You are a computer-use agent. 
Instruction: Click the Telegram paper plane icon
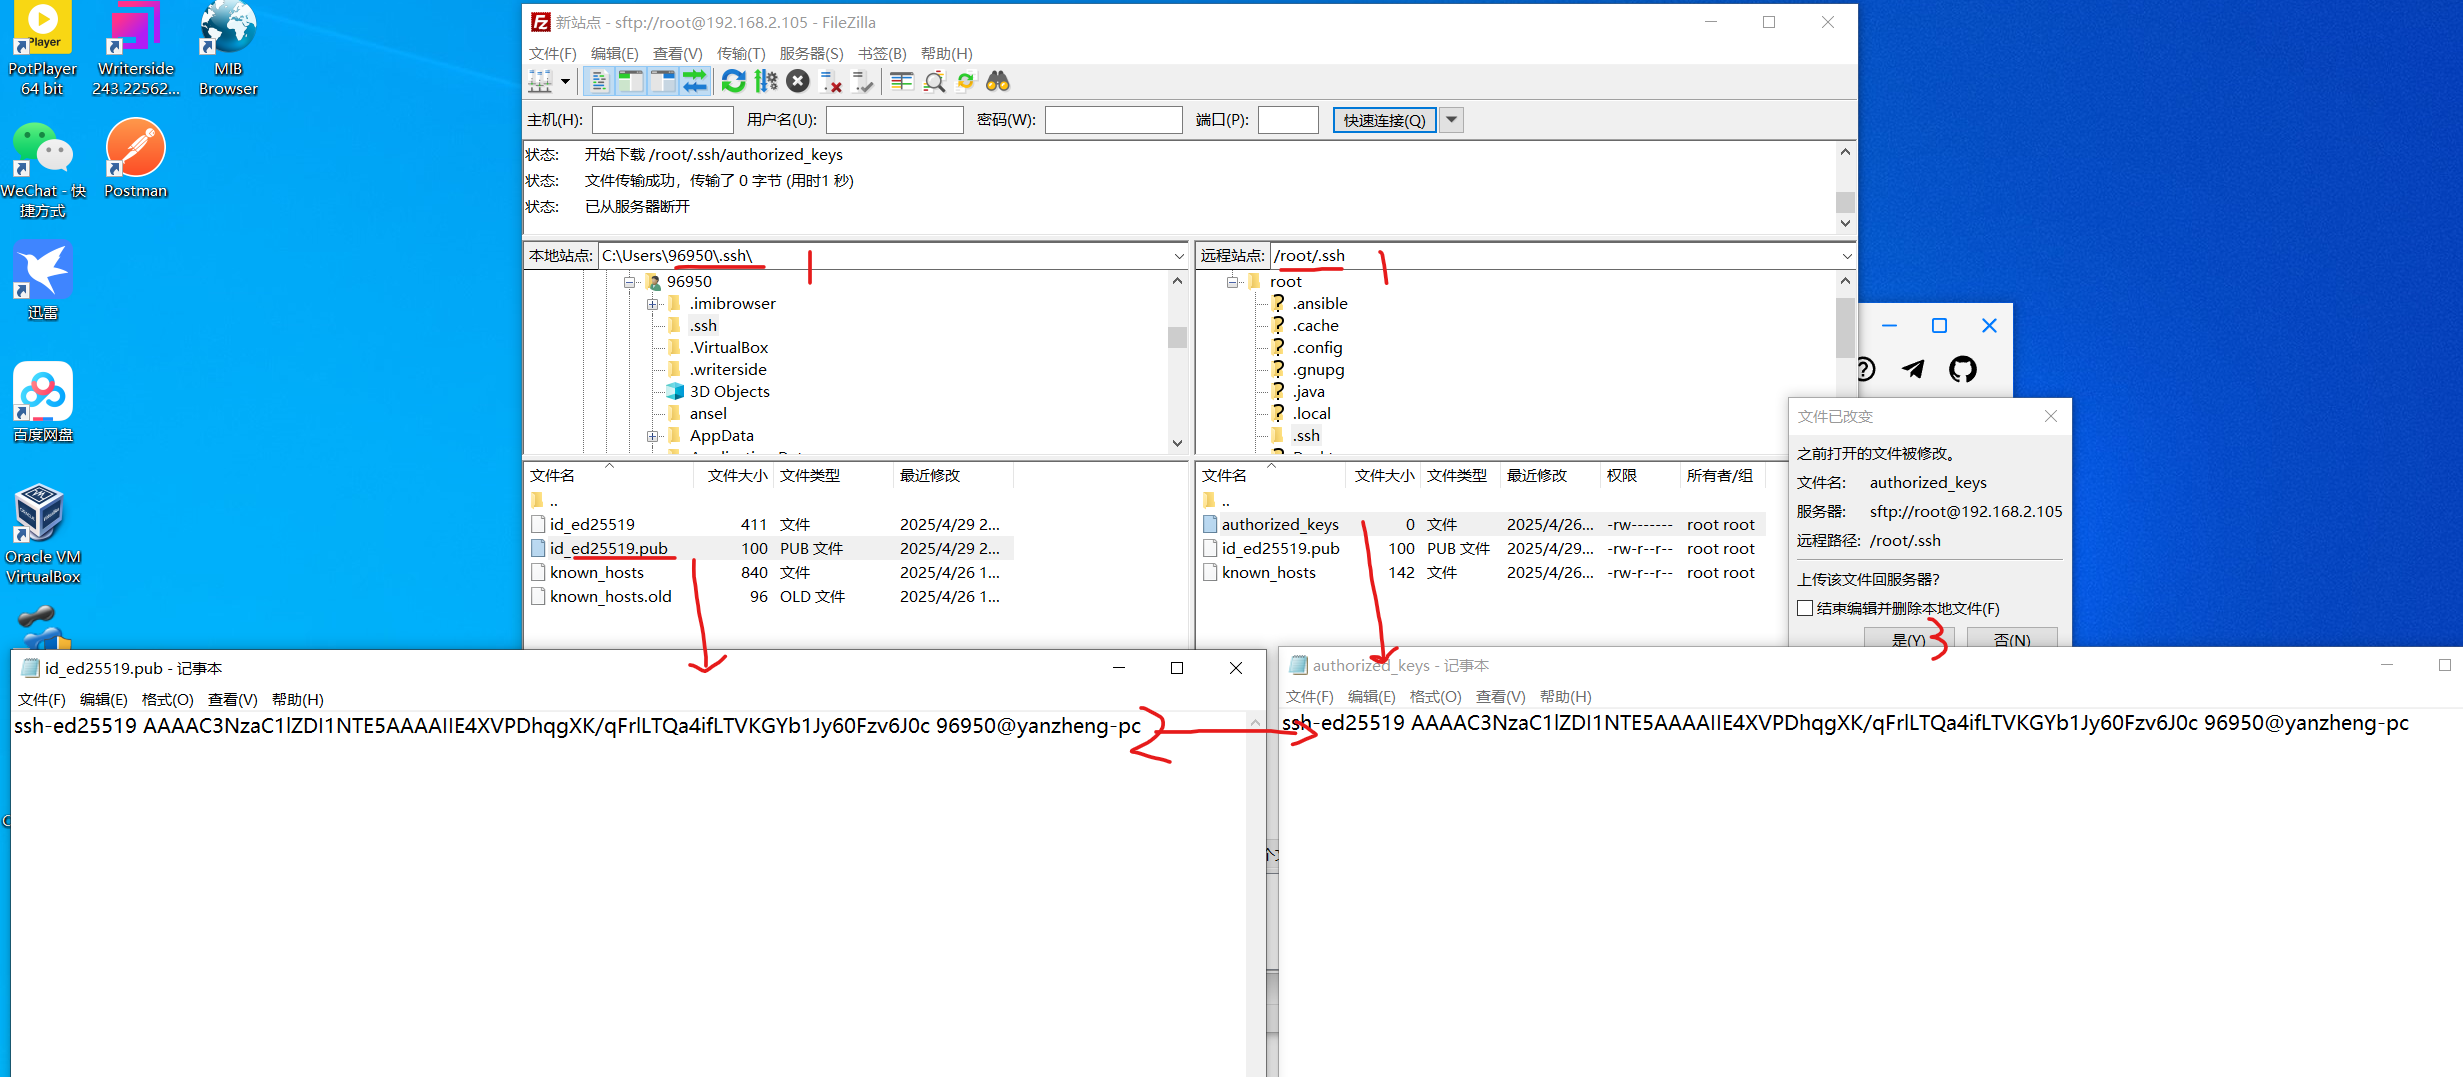(1913, 369)
